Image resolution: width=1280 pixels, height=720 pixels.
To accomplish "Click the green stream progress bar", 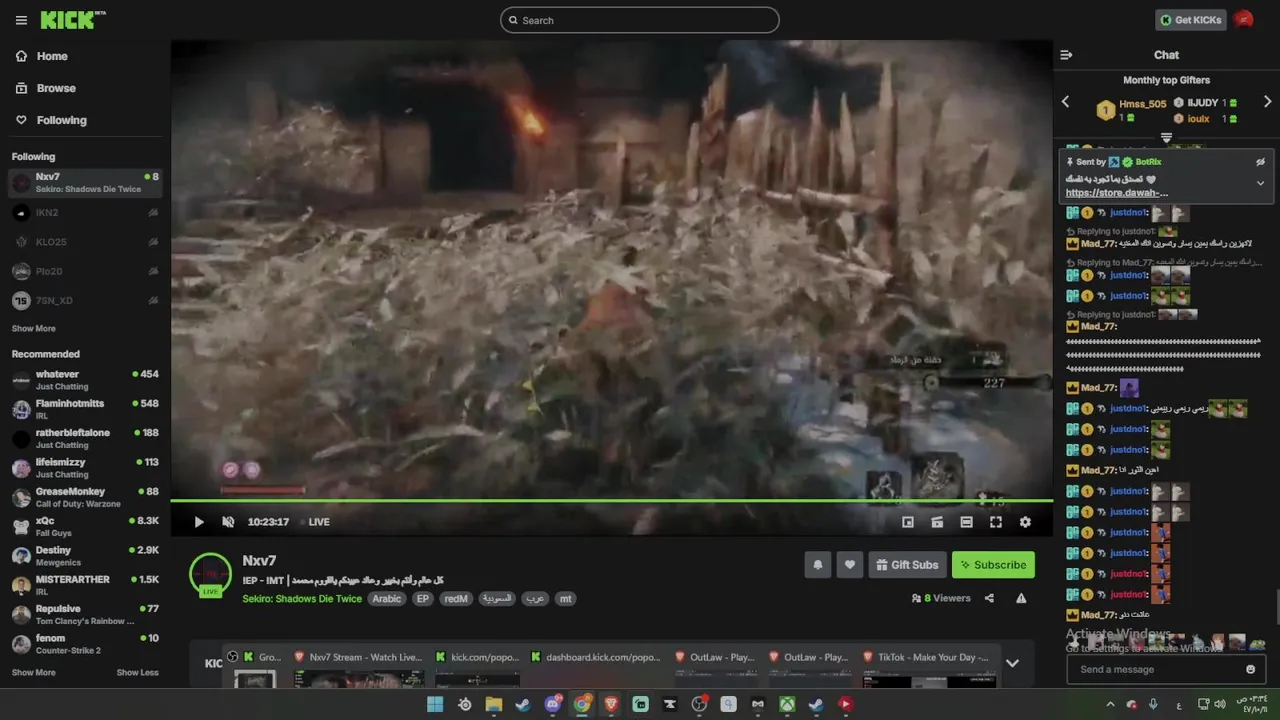I will pos(612,500).
